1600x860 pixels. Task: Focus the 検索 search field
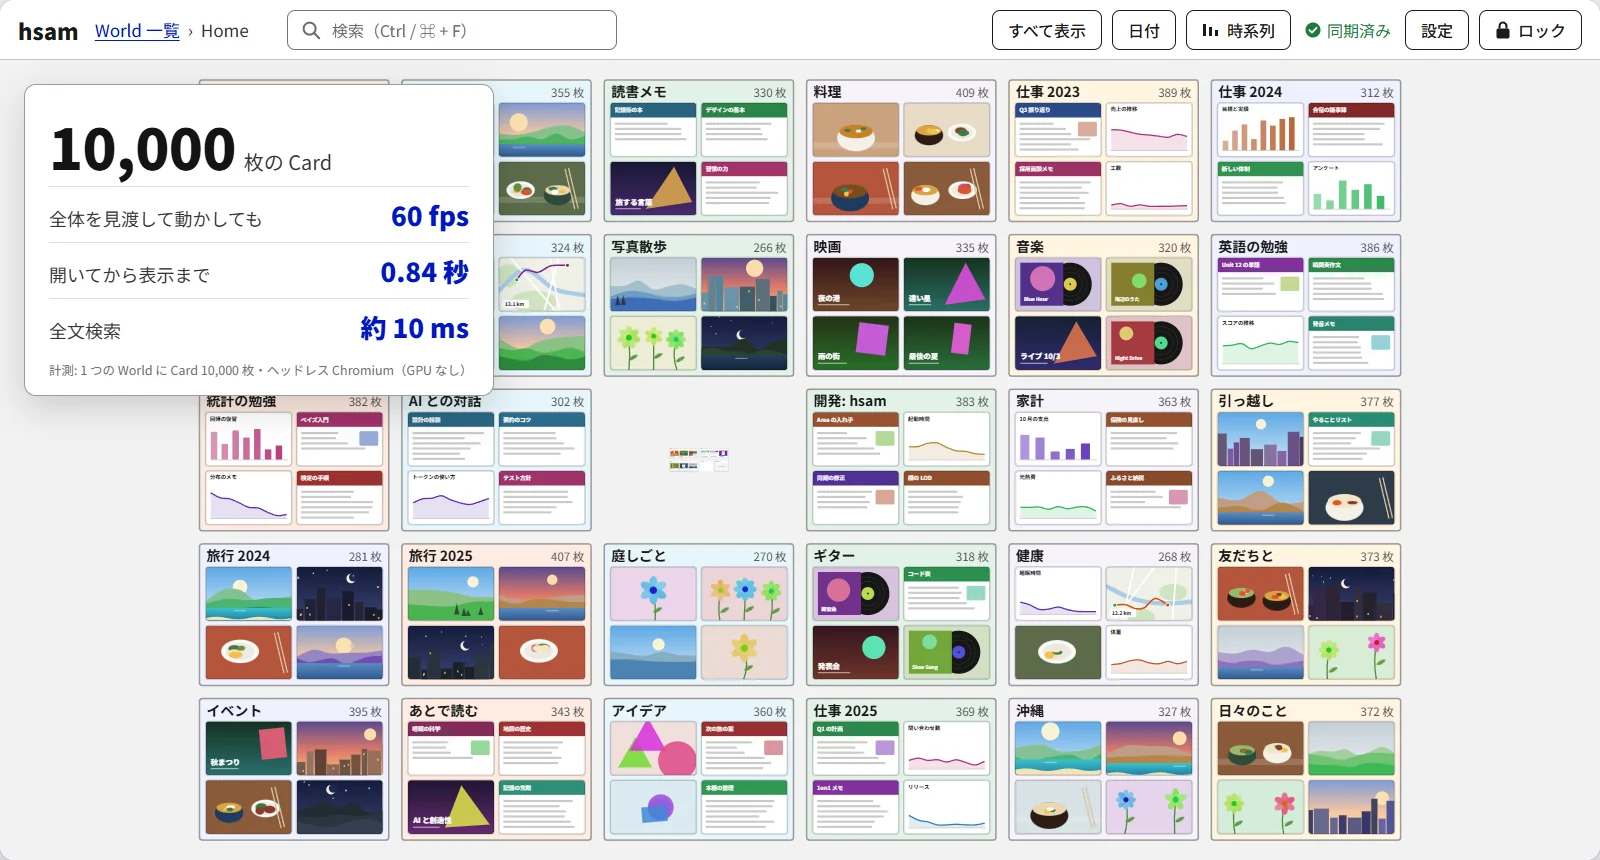[x=452, y=31]
